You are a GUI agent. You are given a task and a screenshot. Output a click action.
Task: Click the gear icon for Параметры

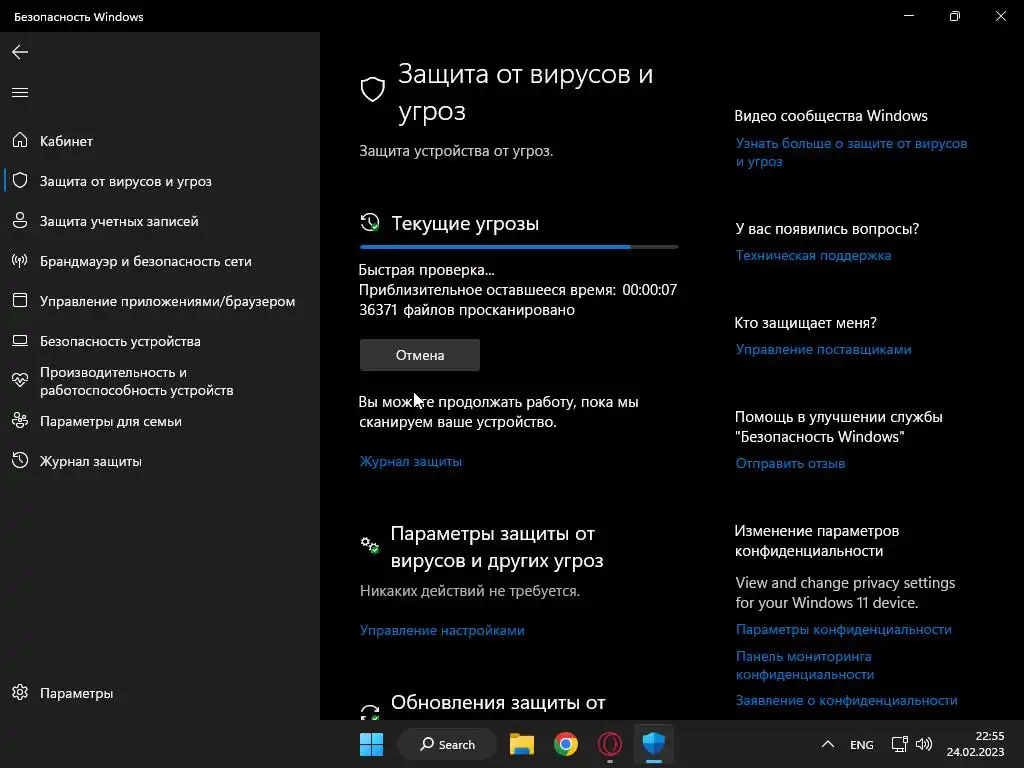coord(20,692)
